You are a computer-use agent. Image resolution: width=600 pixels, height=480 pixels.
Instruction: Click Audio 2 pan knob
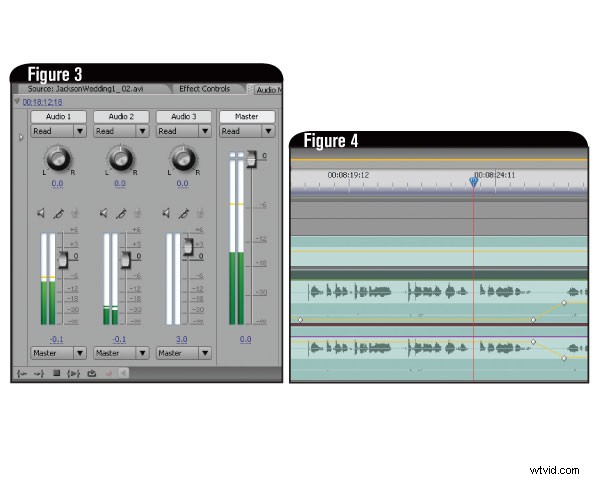coord(121,158)
